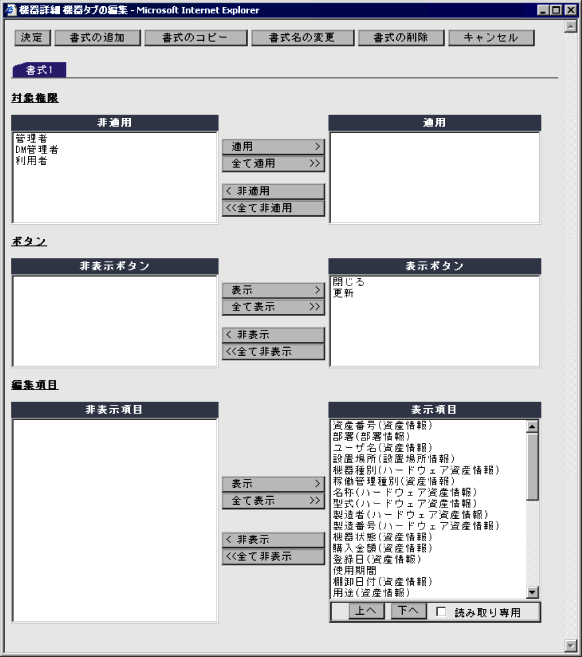The width and height of the screenshot is (582, 657).
Task: Click 全て適用 >> button
Action: click(273, 163)
